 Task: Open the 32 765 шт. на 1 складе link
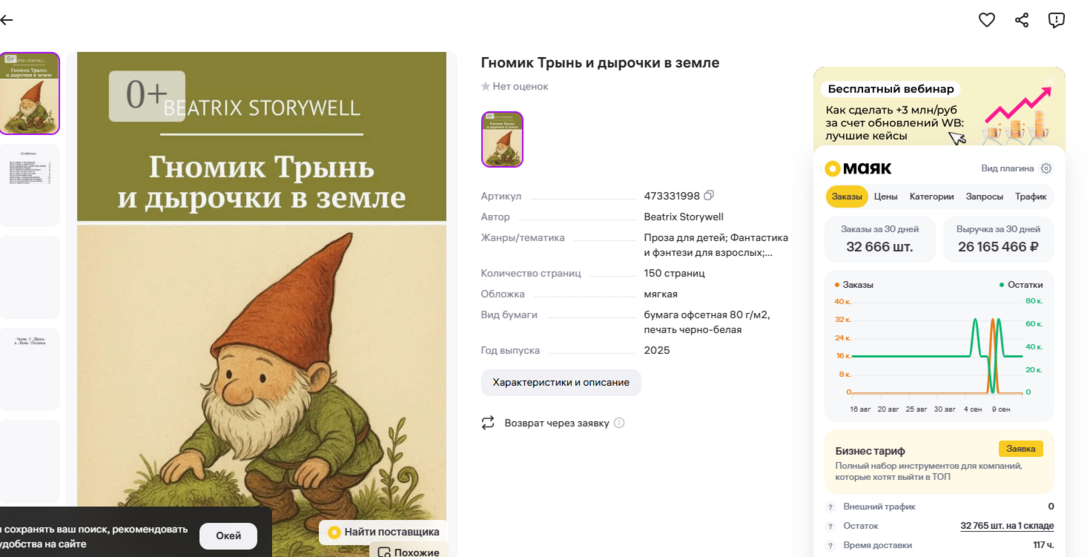tap(1006, 526)
